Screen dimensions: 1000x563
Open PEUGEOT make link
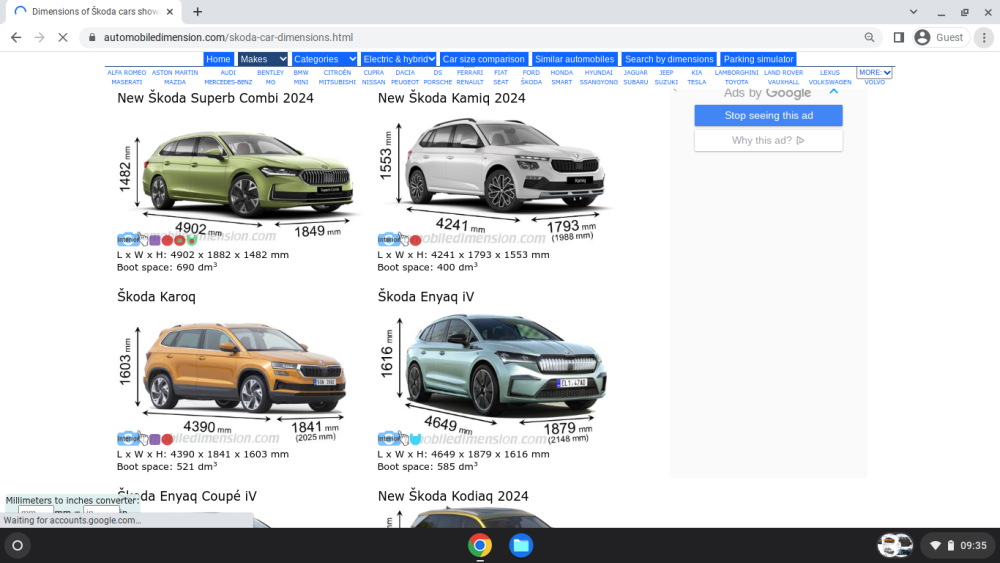405,82
